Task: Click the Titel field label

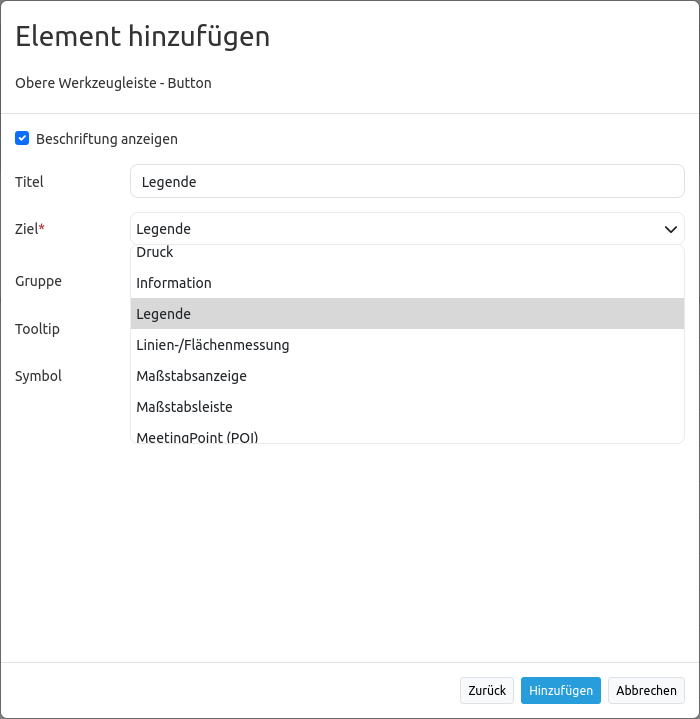Action: pyautogui.click(x=30, y=182)
